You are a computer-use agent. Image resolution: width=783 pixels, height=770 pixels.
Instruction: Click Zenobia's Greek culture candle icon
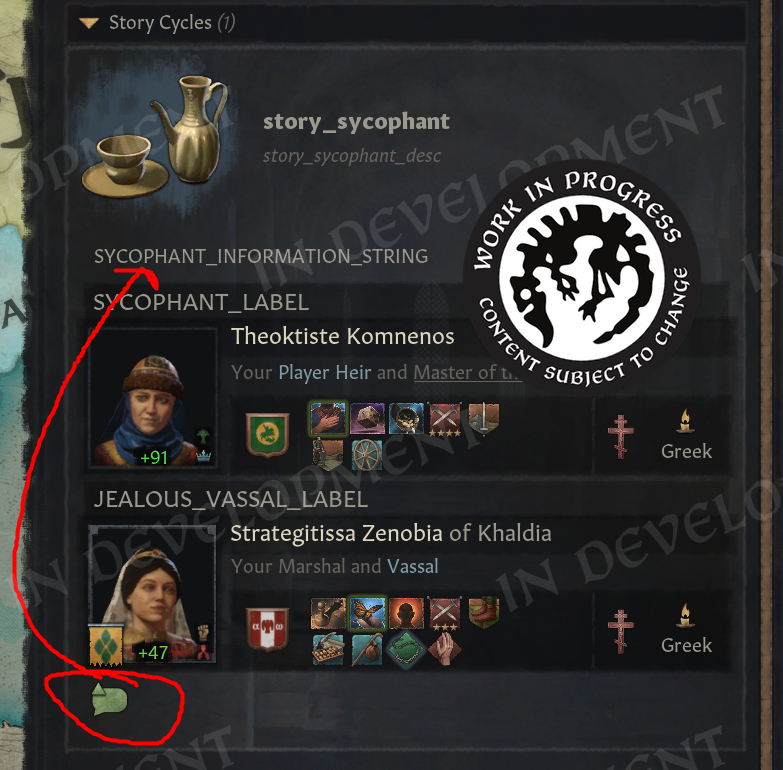coord(685,617)
